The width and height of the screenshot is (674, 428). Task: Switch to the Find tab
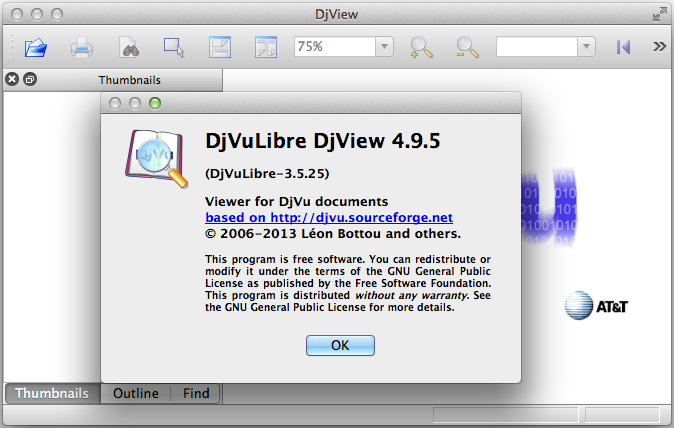[196, 393]
